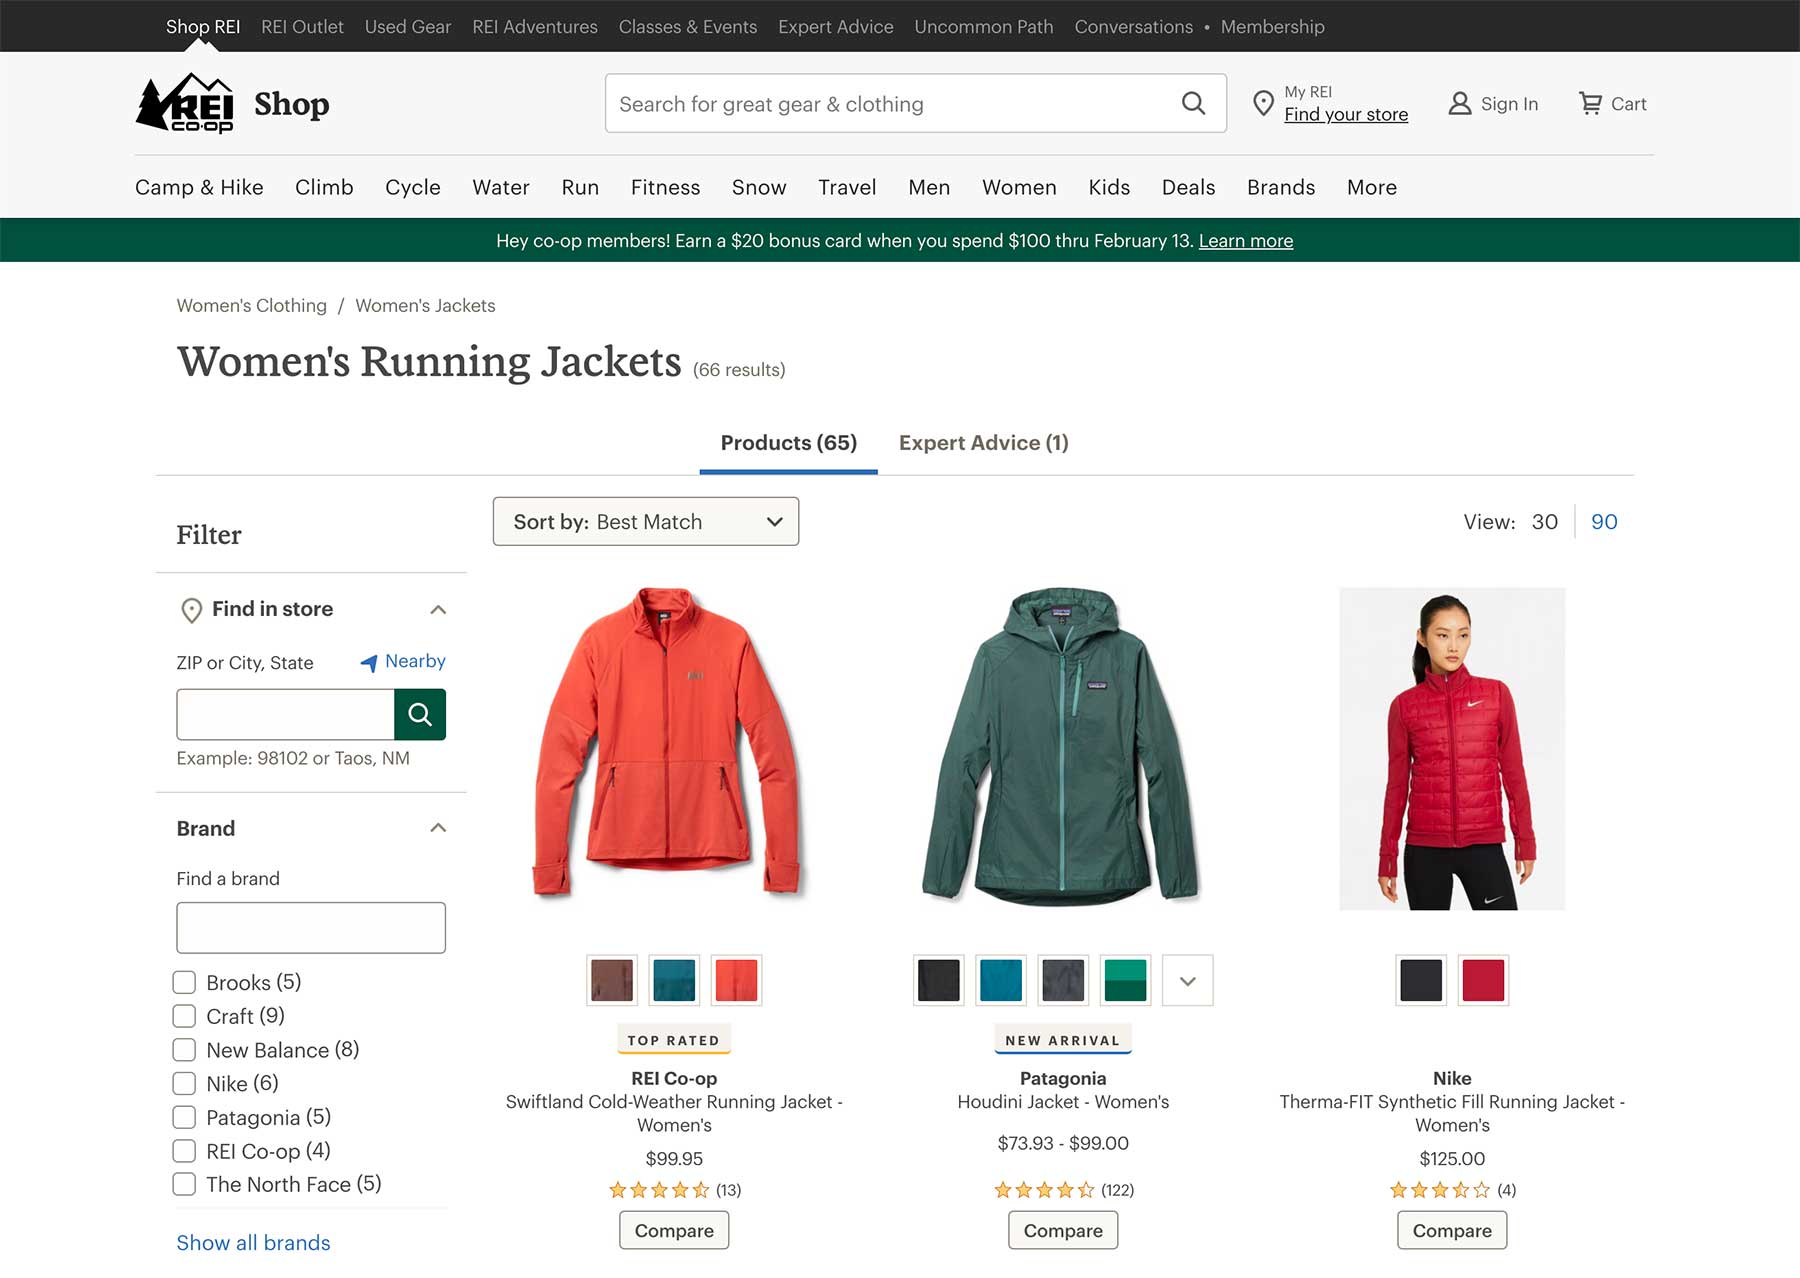Check the Brooks brand filter
Viewport: 1800px width, 1278px height.
coord(184,982)
